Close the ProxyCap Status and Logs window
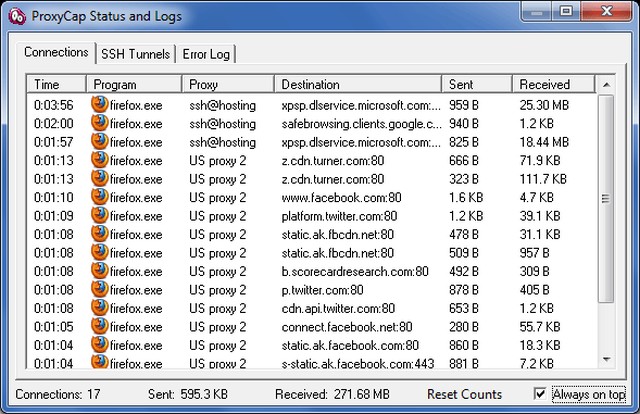The width and height of the screenshot is (640, 414). [x=607, y=11]
